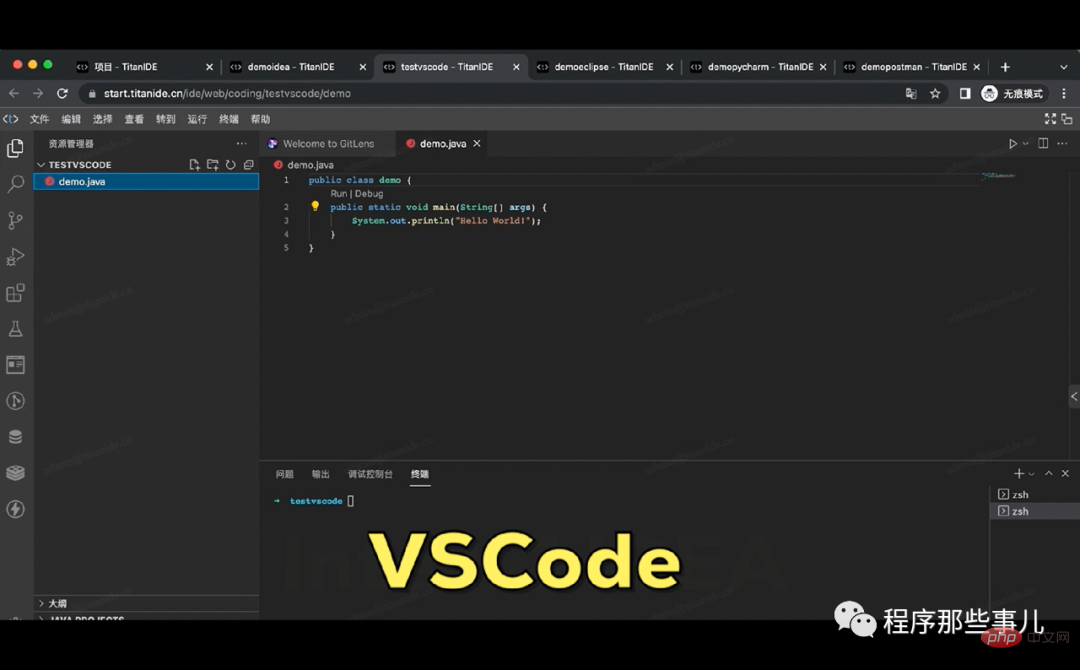The image size is (1080, 670).
Task: Open the 运行 menu
Action: [197, 119]
